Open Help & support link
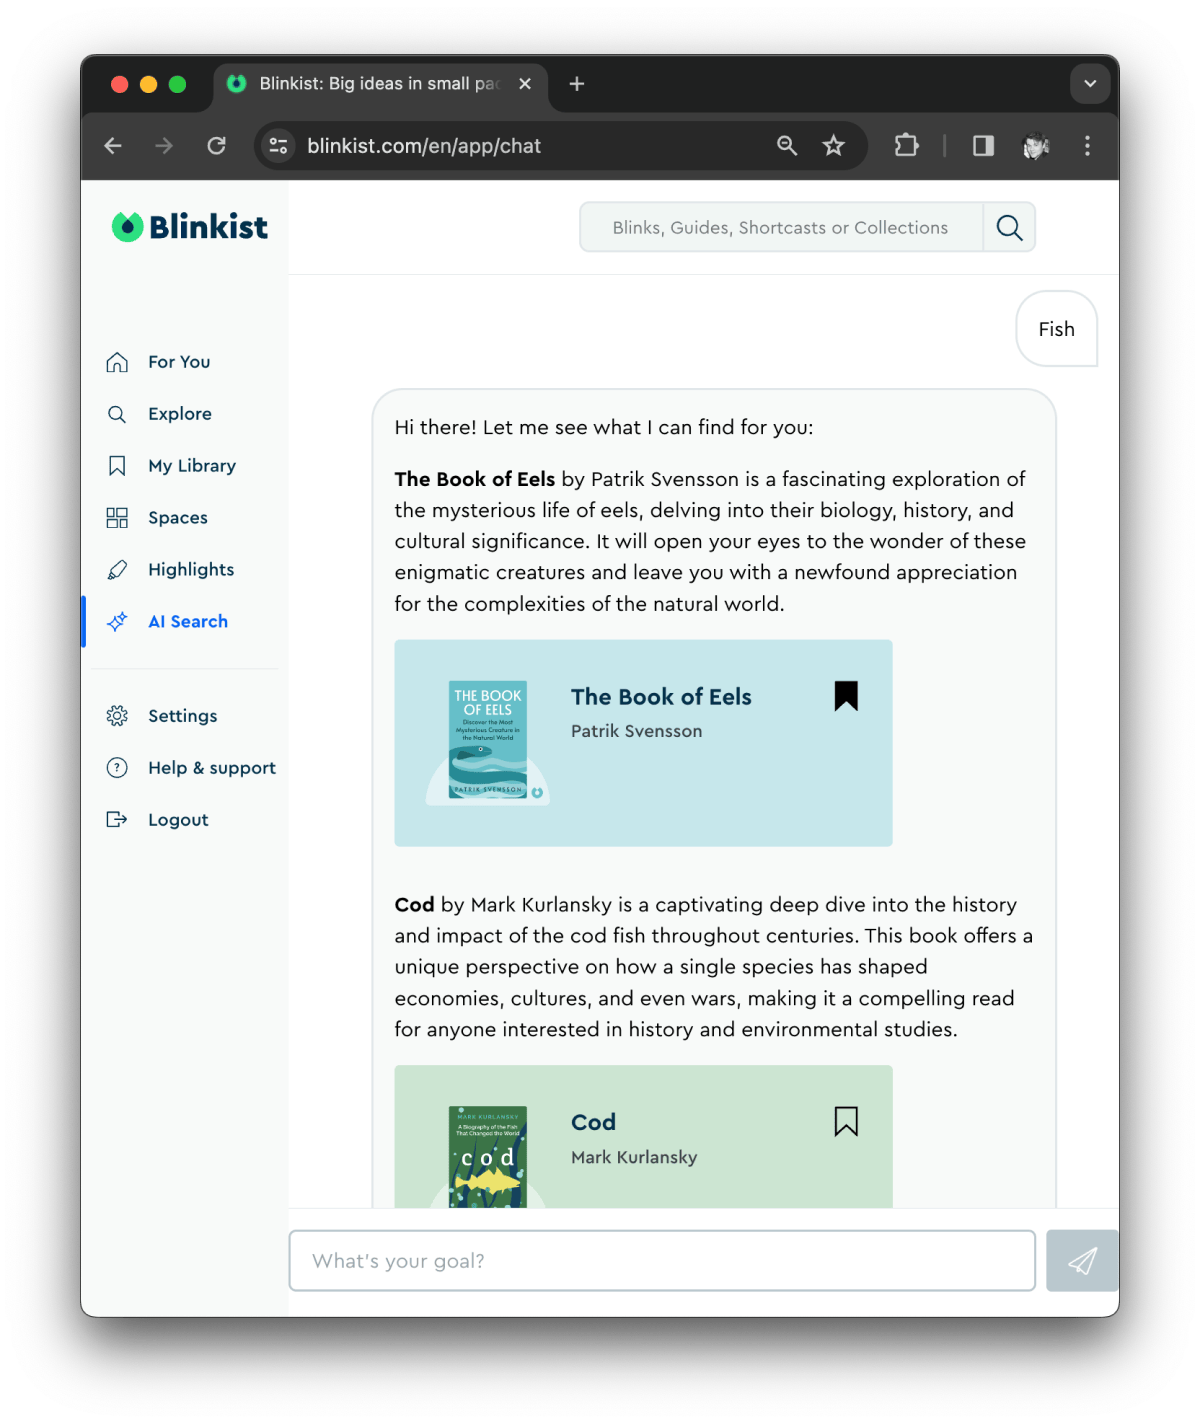Image resolution: width=1200 pixels, height=1424 pixels. click(x=212, y=768)
